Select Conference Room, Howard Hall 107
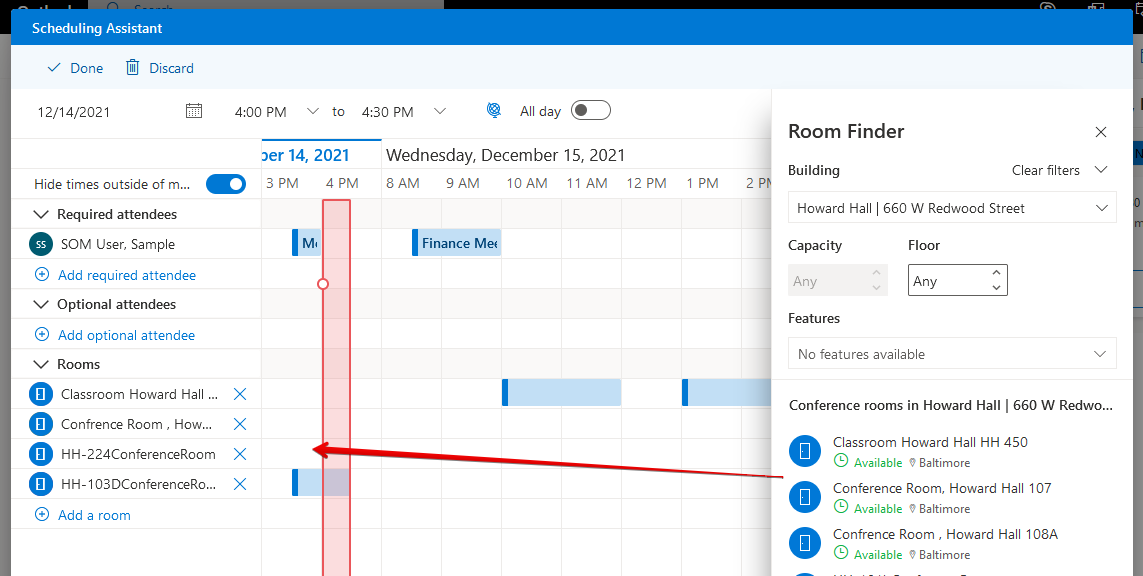The width and height of the screenshot is (1143, 576). tap(941, 488)
